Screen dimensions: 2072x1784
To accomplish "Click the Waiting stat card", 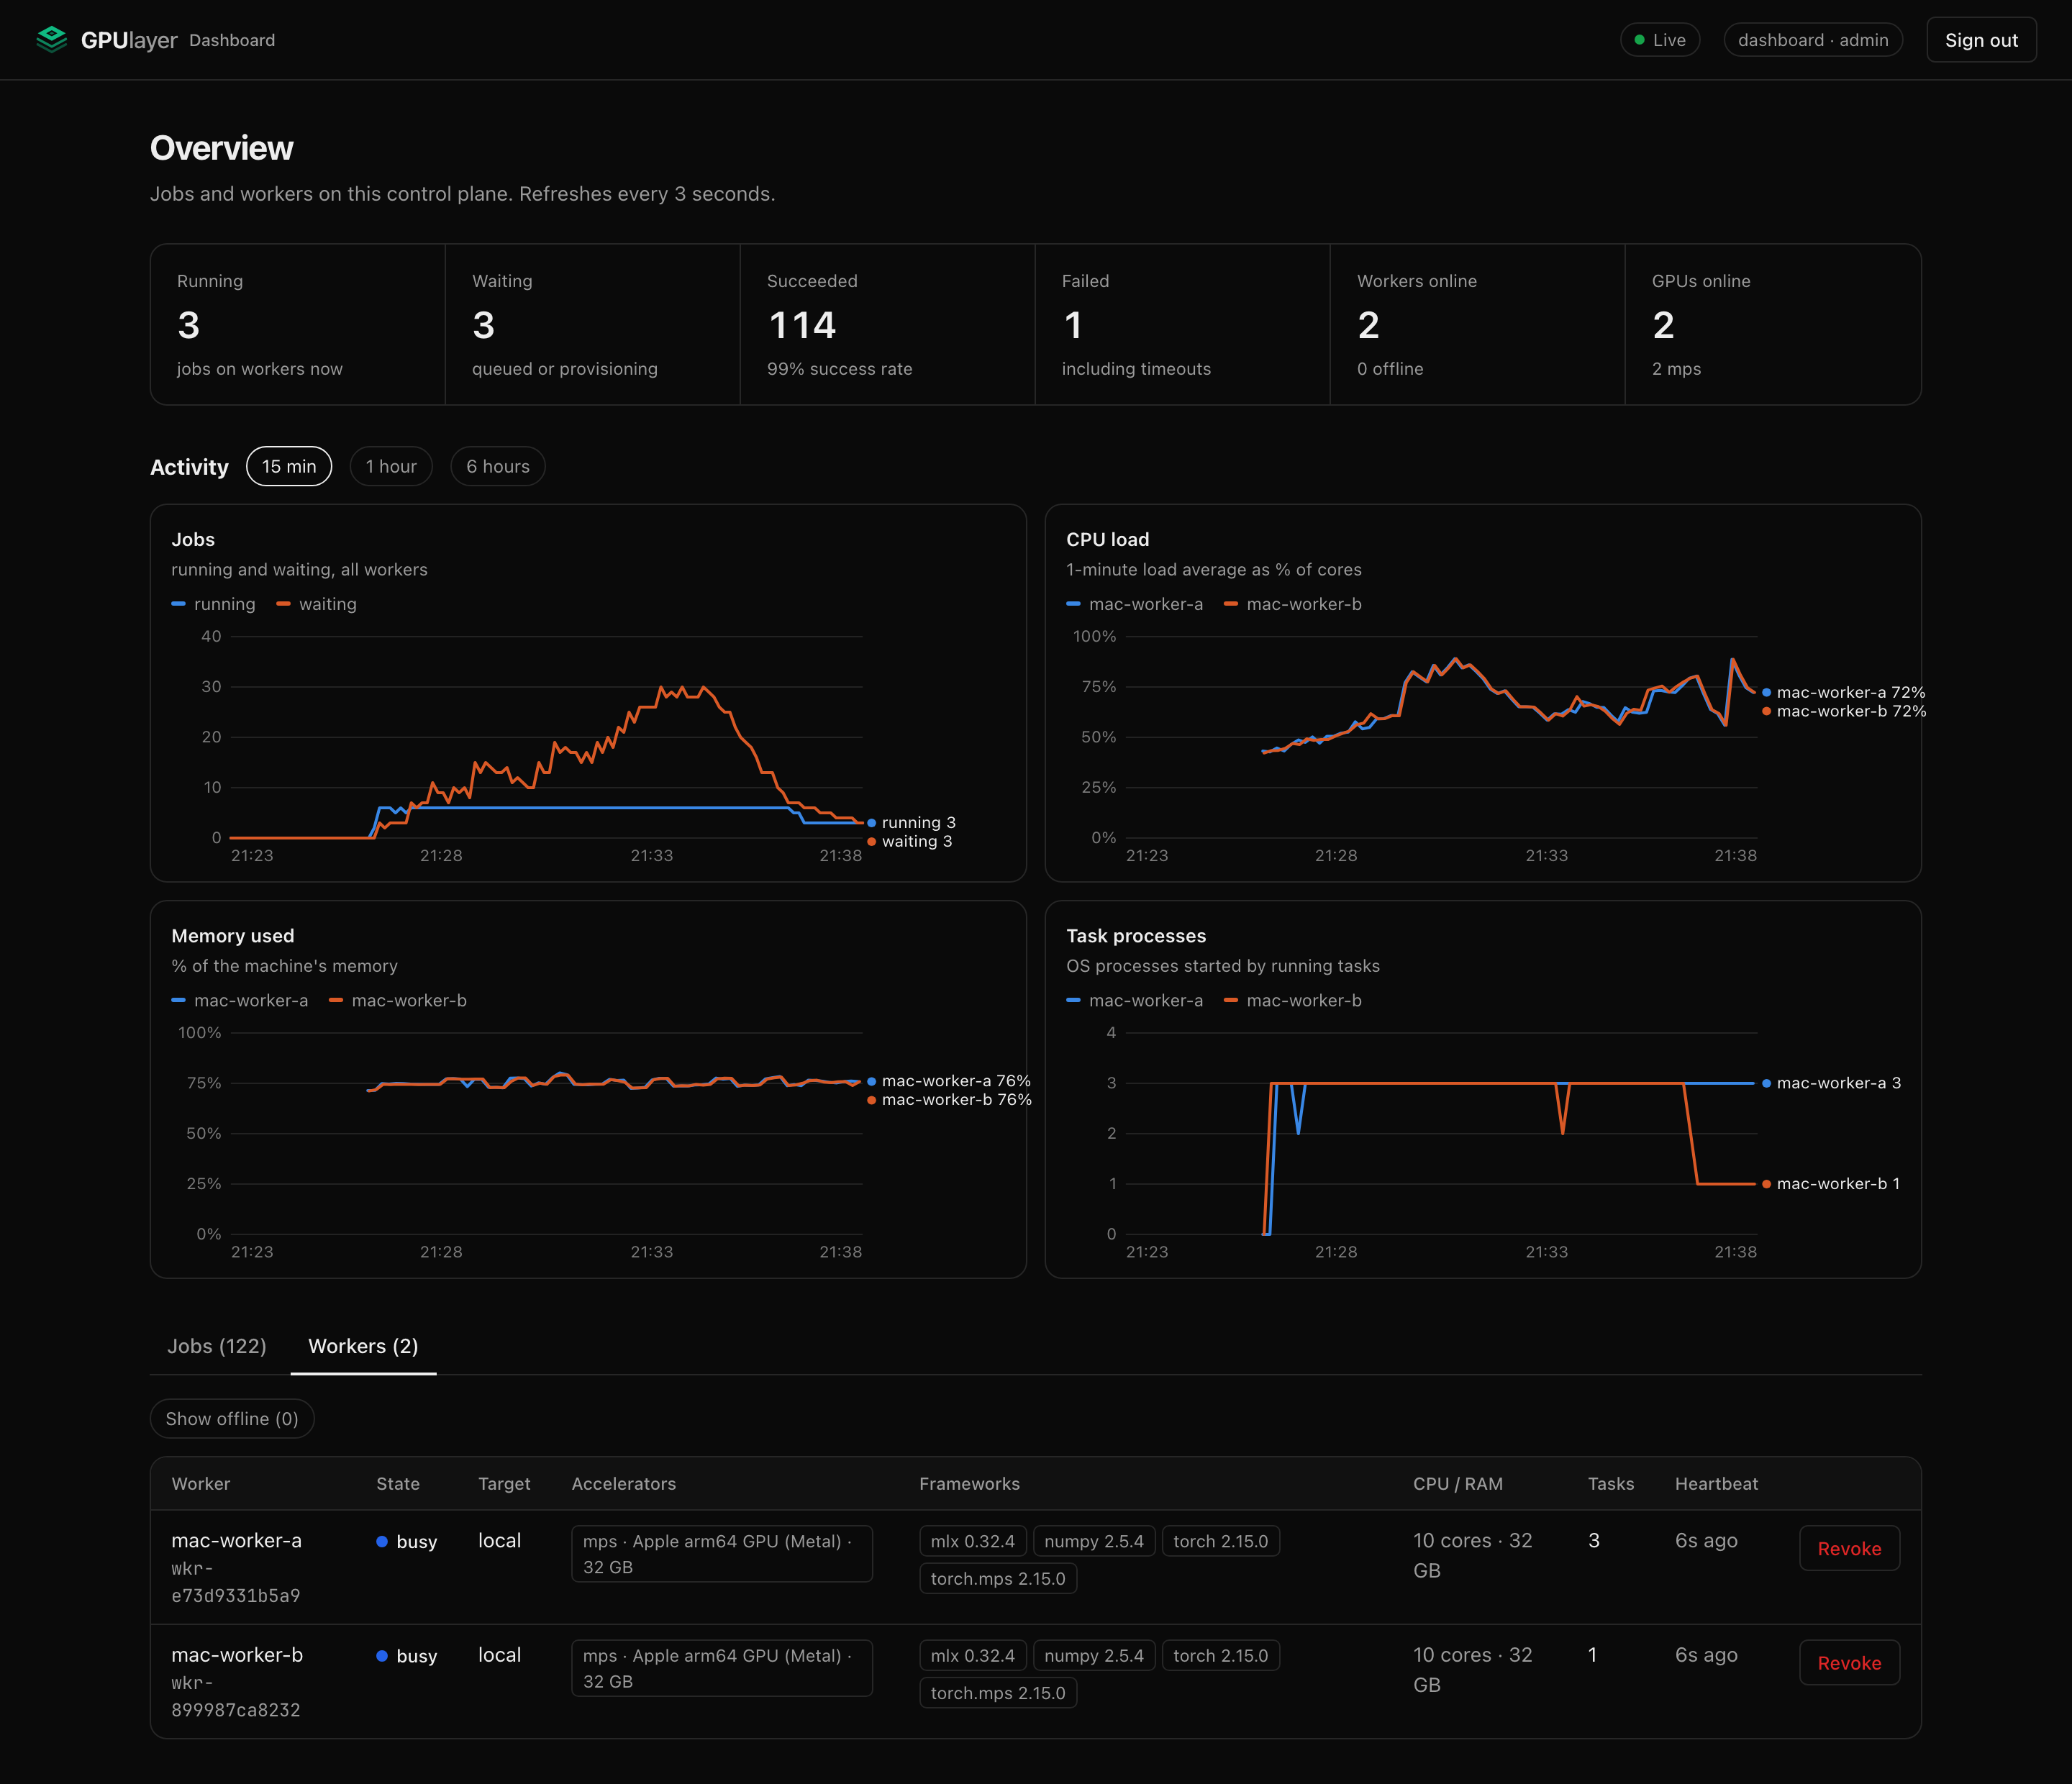I will point(592,324).
